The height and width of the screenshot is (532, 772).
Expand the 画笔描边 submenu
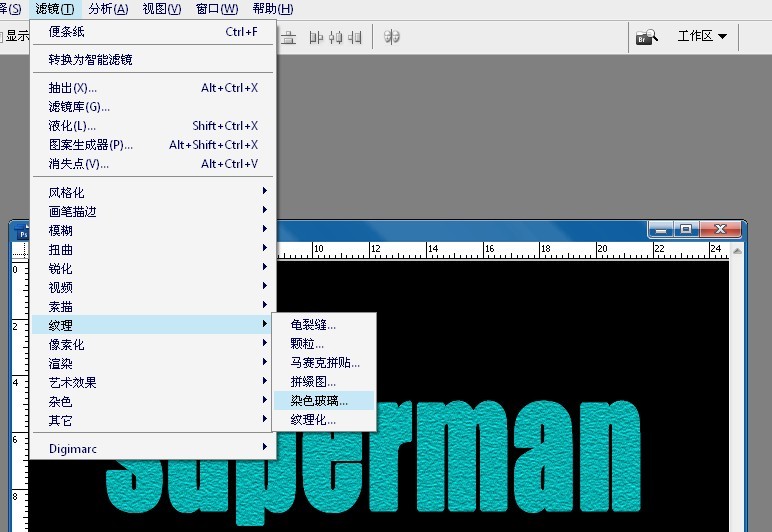pos(153,212)
